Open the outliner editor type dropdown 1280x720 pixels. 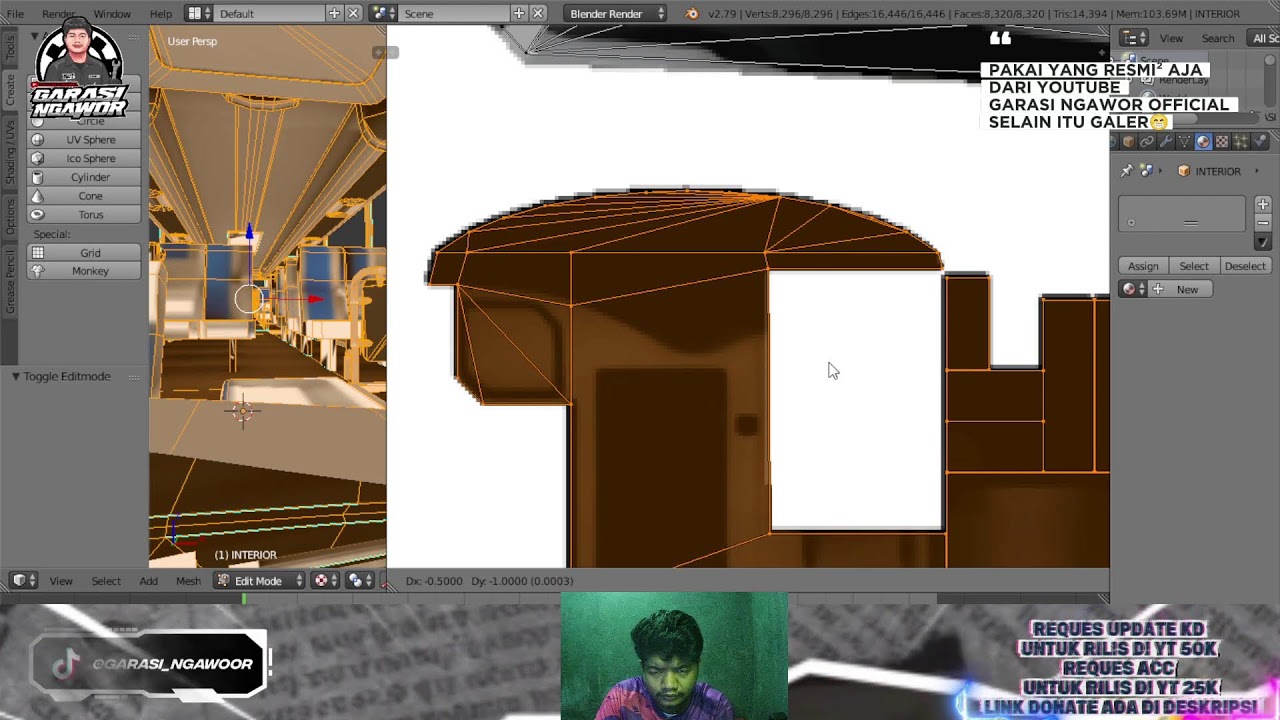1132,38
